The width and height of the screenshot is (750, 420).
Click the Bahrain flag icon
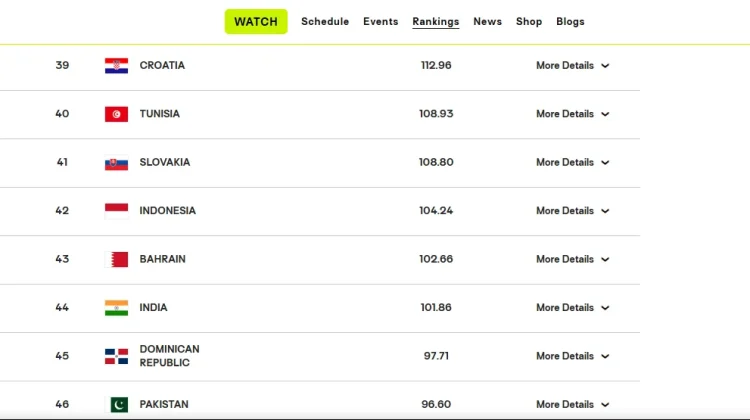[116, 259]
